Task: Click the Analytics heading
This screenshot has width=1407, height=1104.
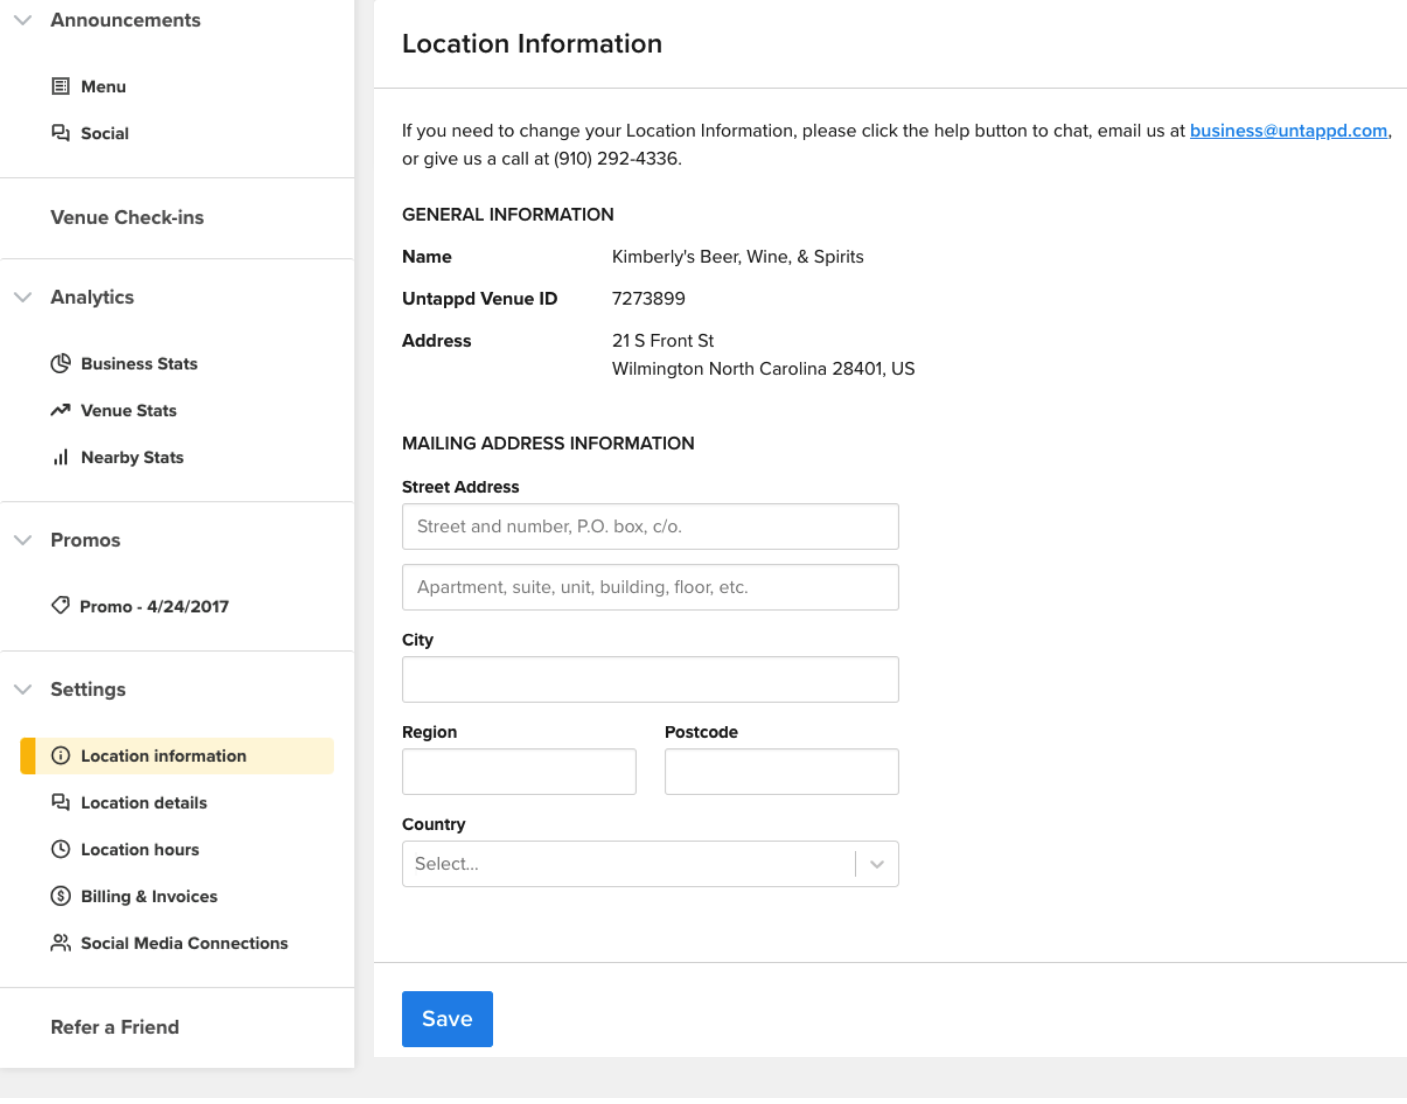Action: point(92,297)
